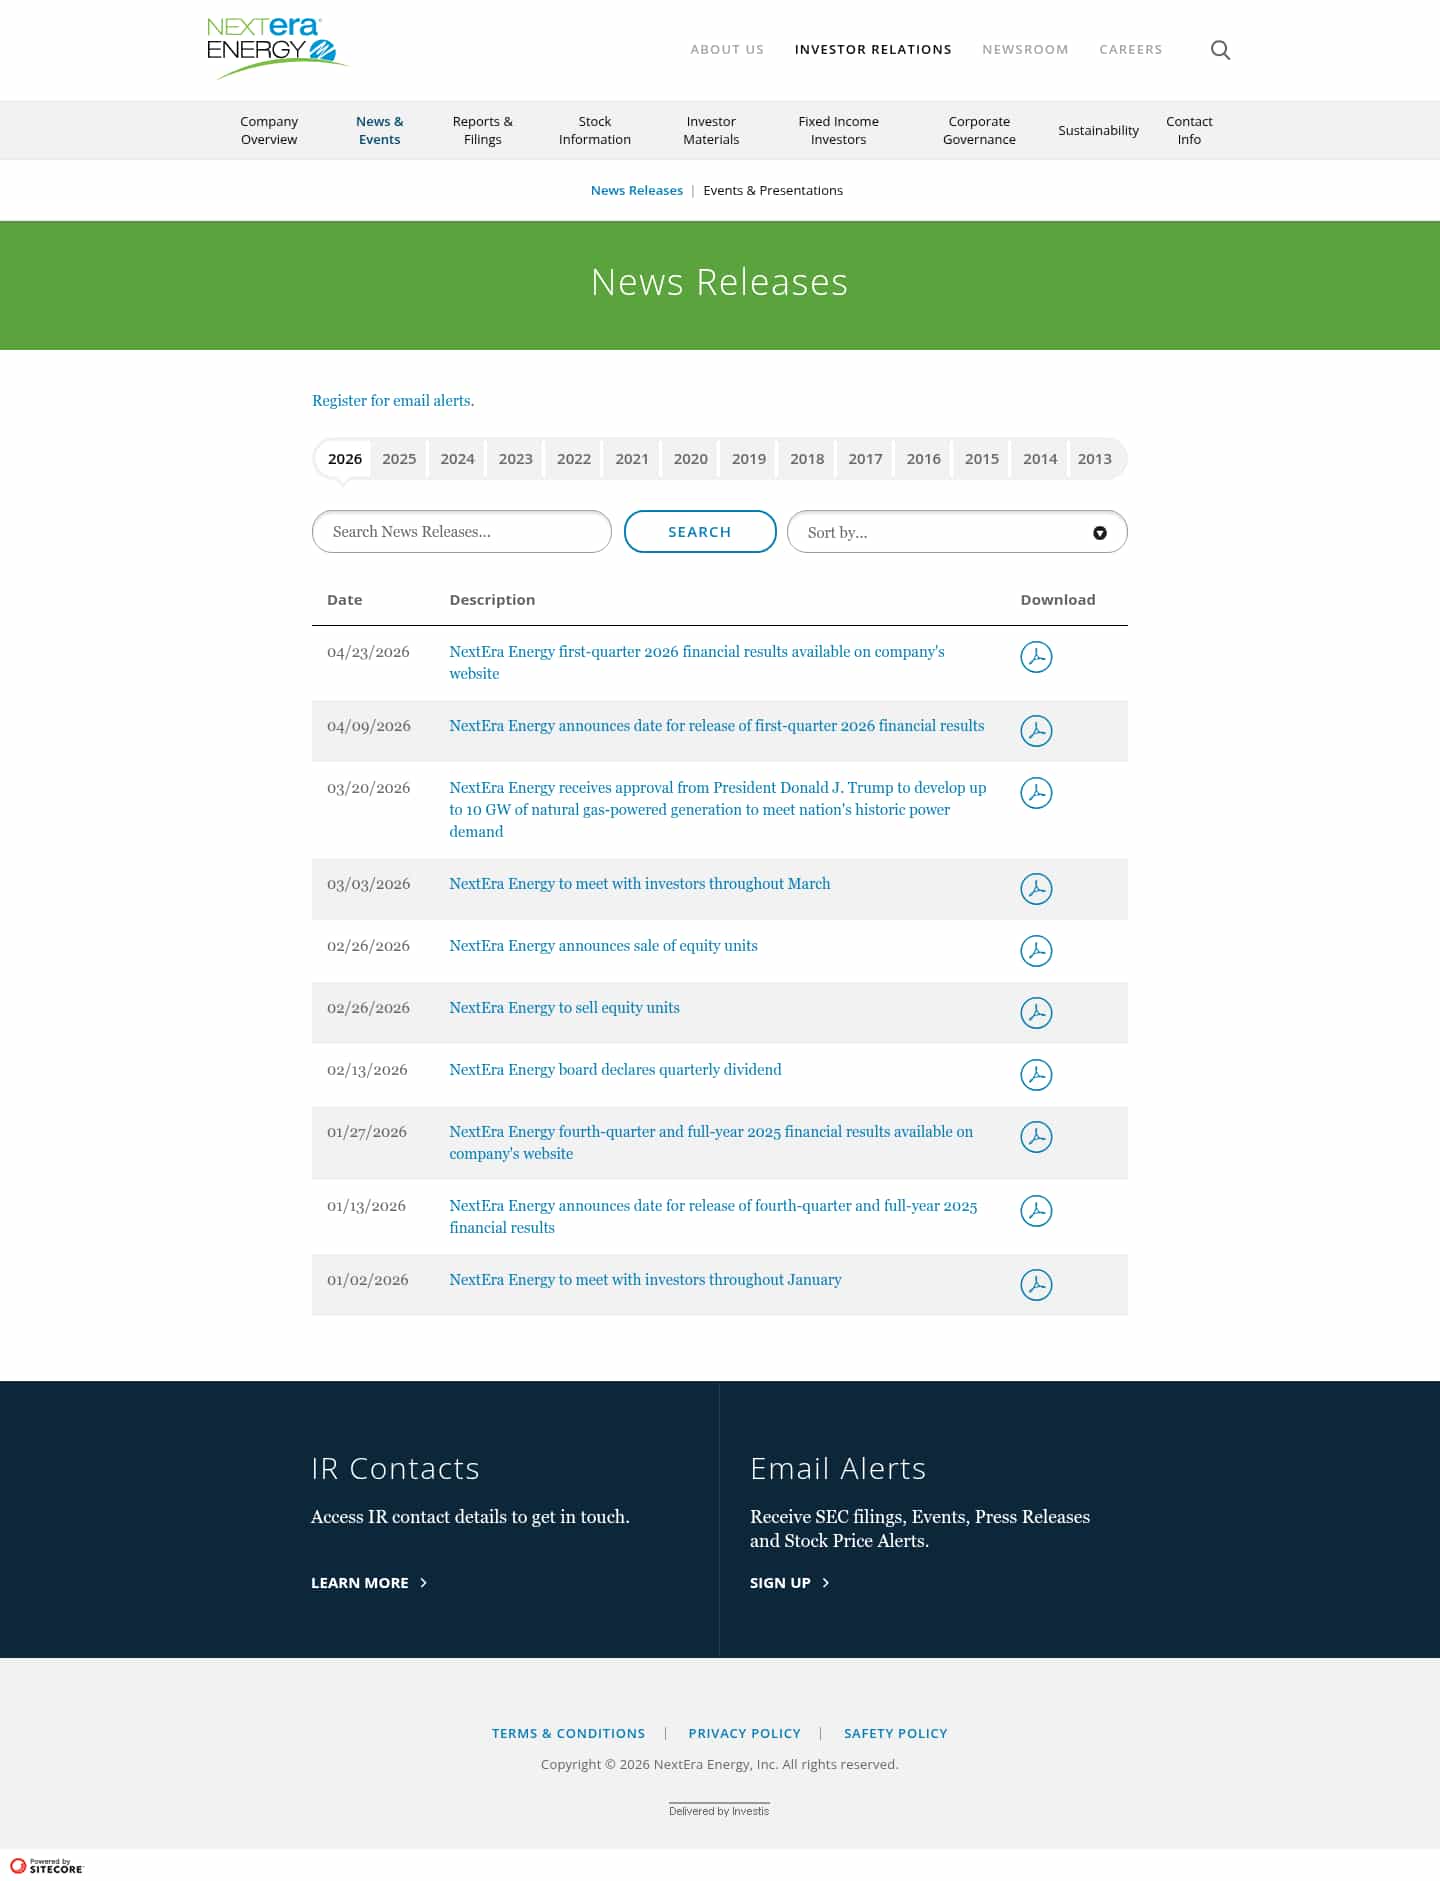
Task: Open Reports & Filings menu item
Action: click(x=482, y=130)
